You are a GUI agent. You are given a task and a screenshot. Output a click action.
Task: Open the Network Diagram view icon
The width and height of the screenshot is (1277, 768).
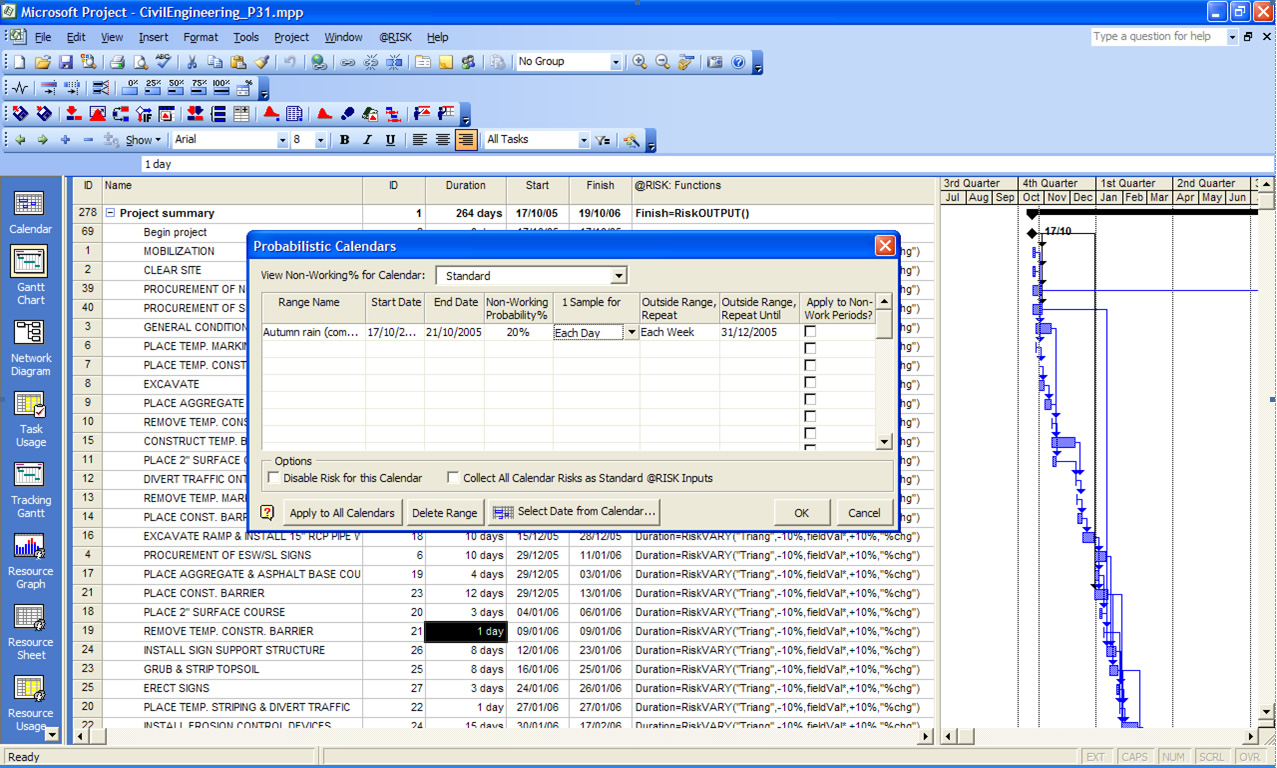click(x=30, y=333)
